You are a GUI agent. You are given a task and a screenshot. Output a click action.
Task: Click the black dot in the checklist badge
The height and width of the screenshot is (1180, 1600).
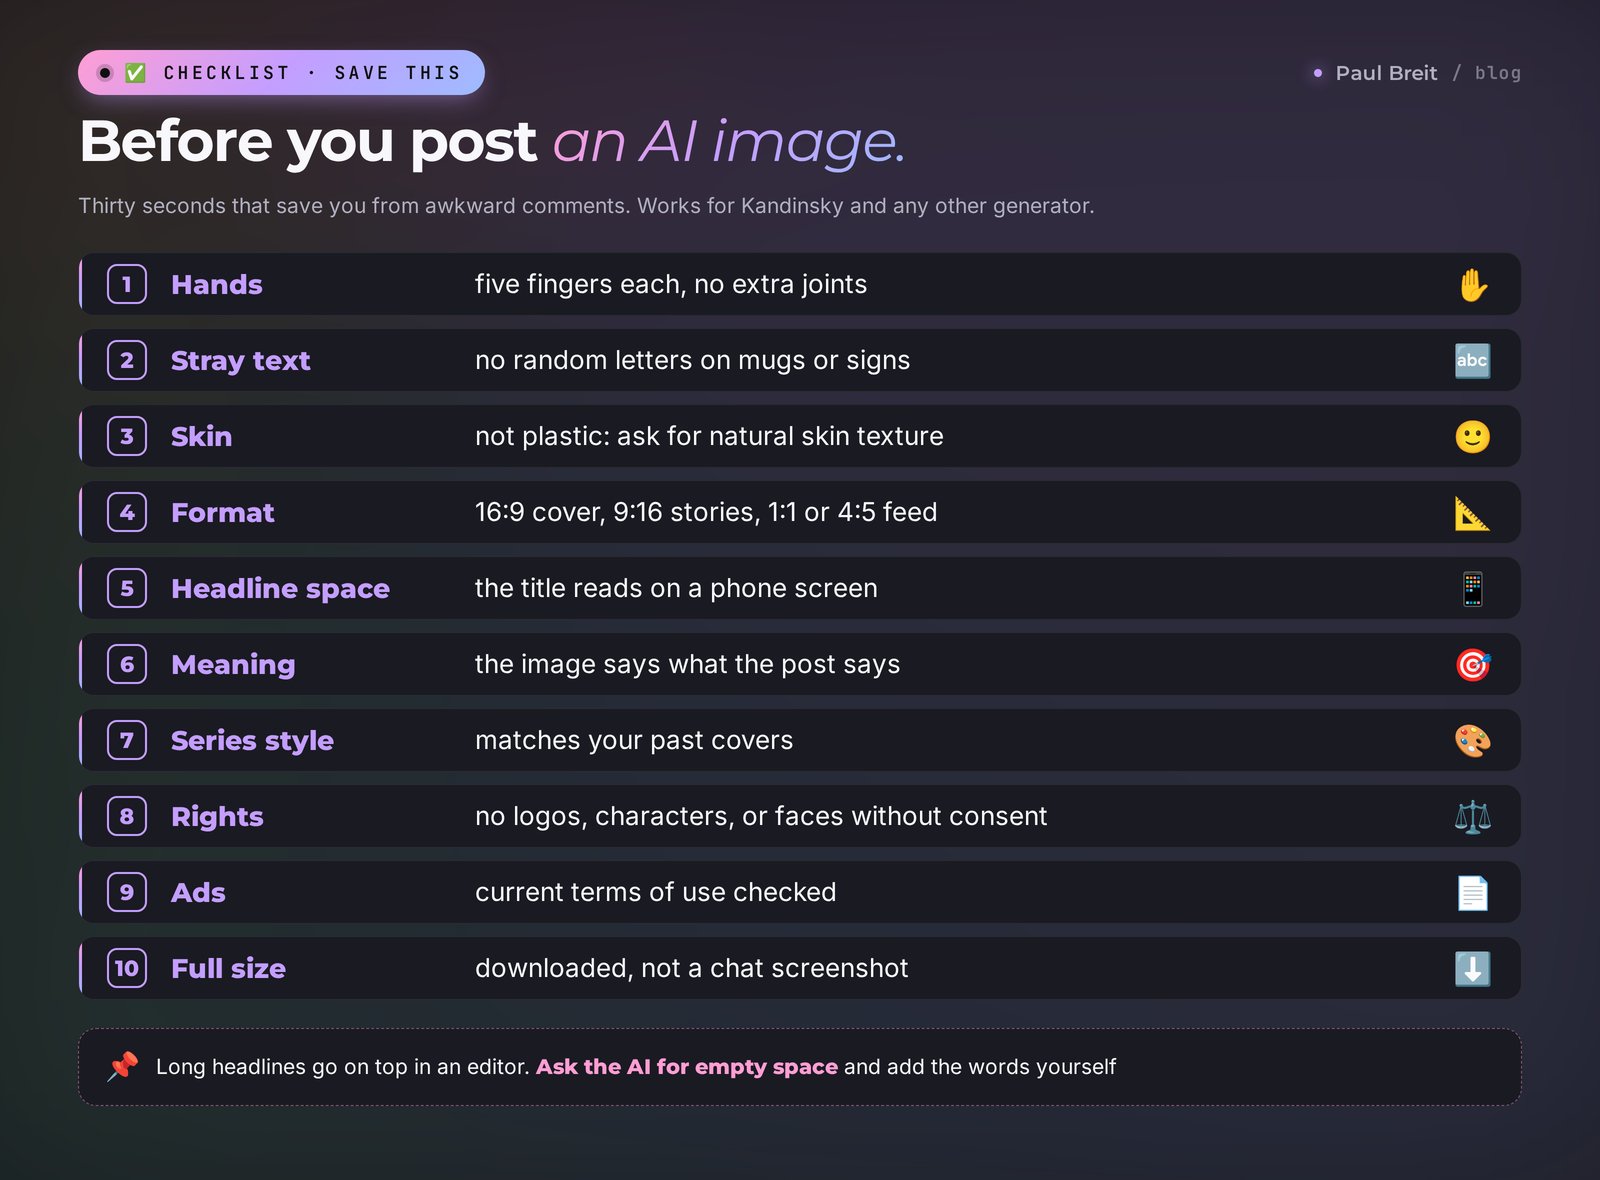105,73
